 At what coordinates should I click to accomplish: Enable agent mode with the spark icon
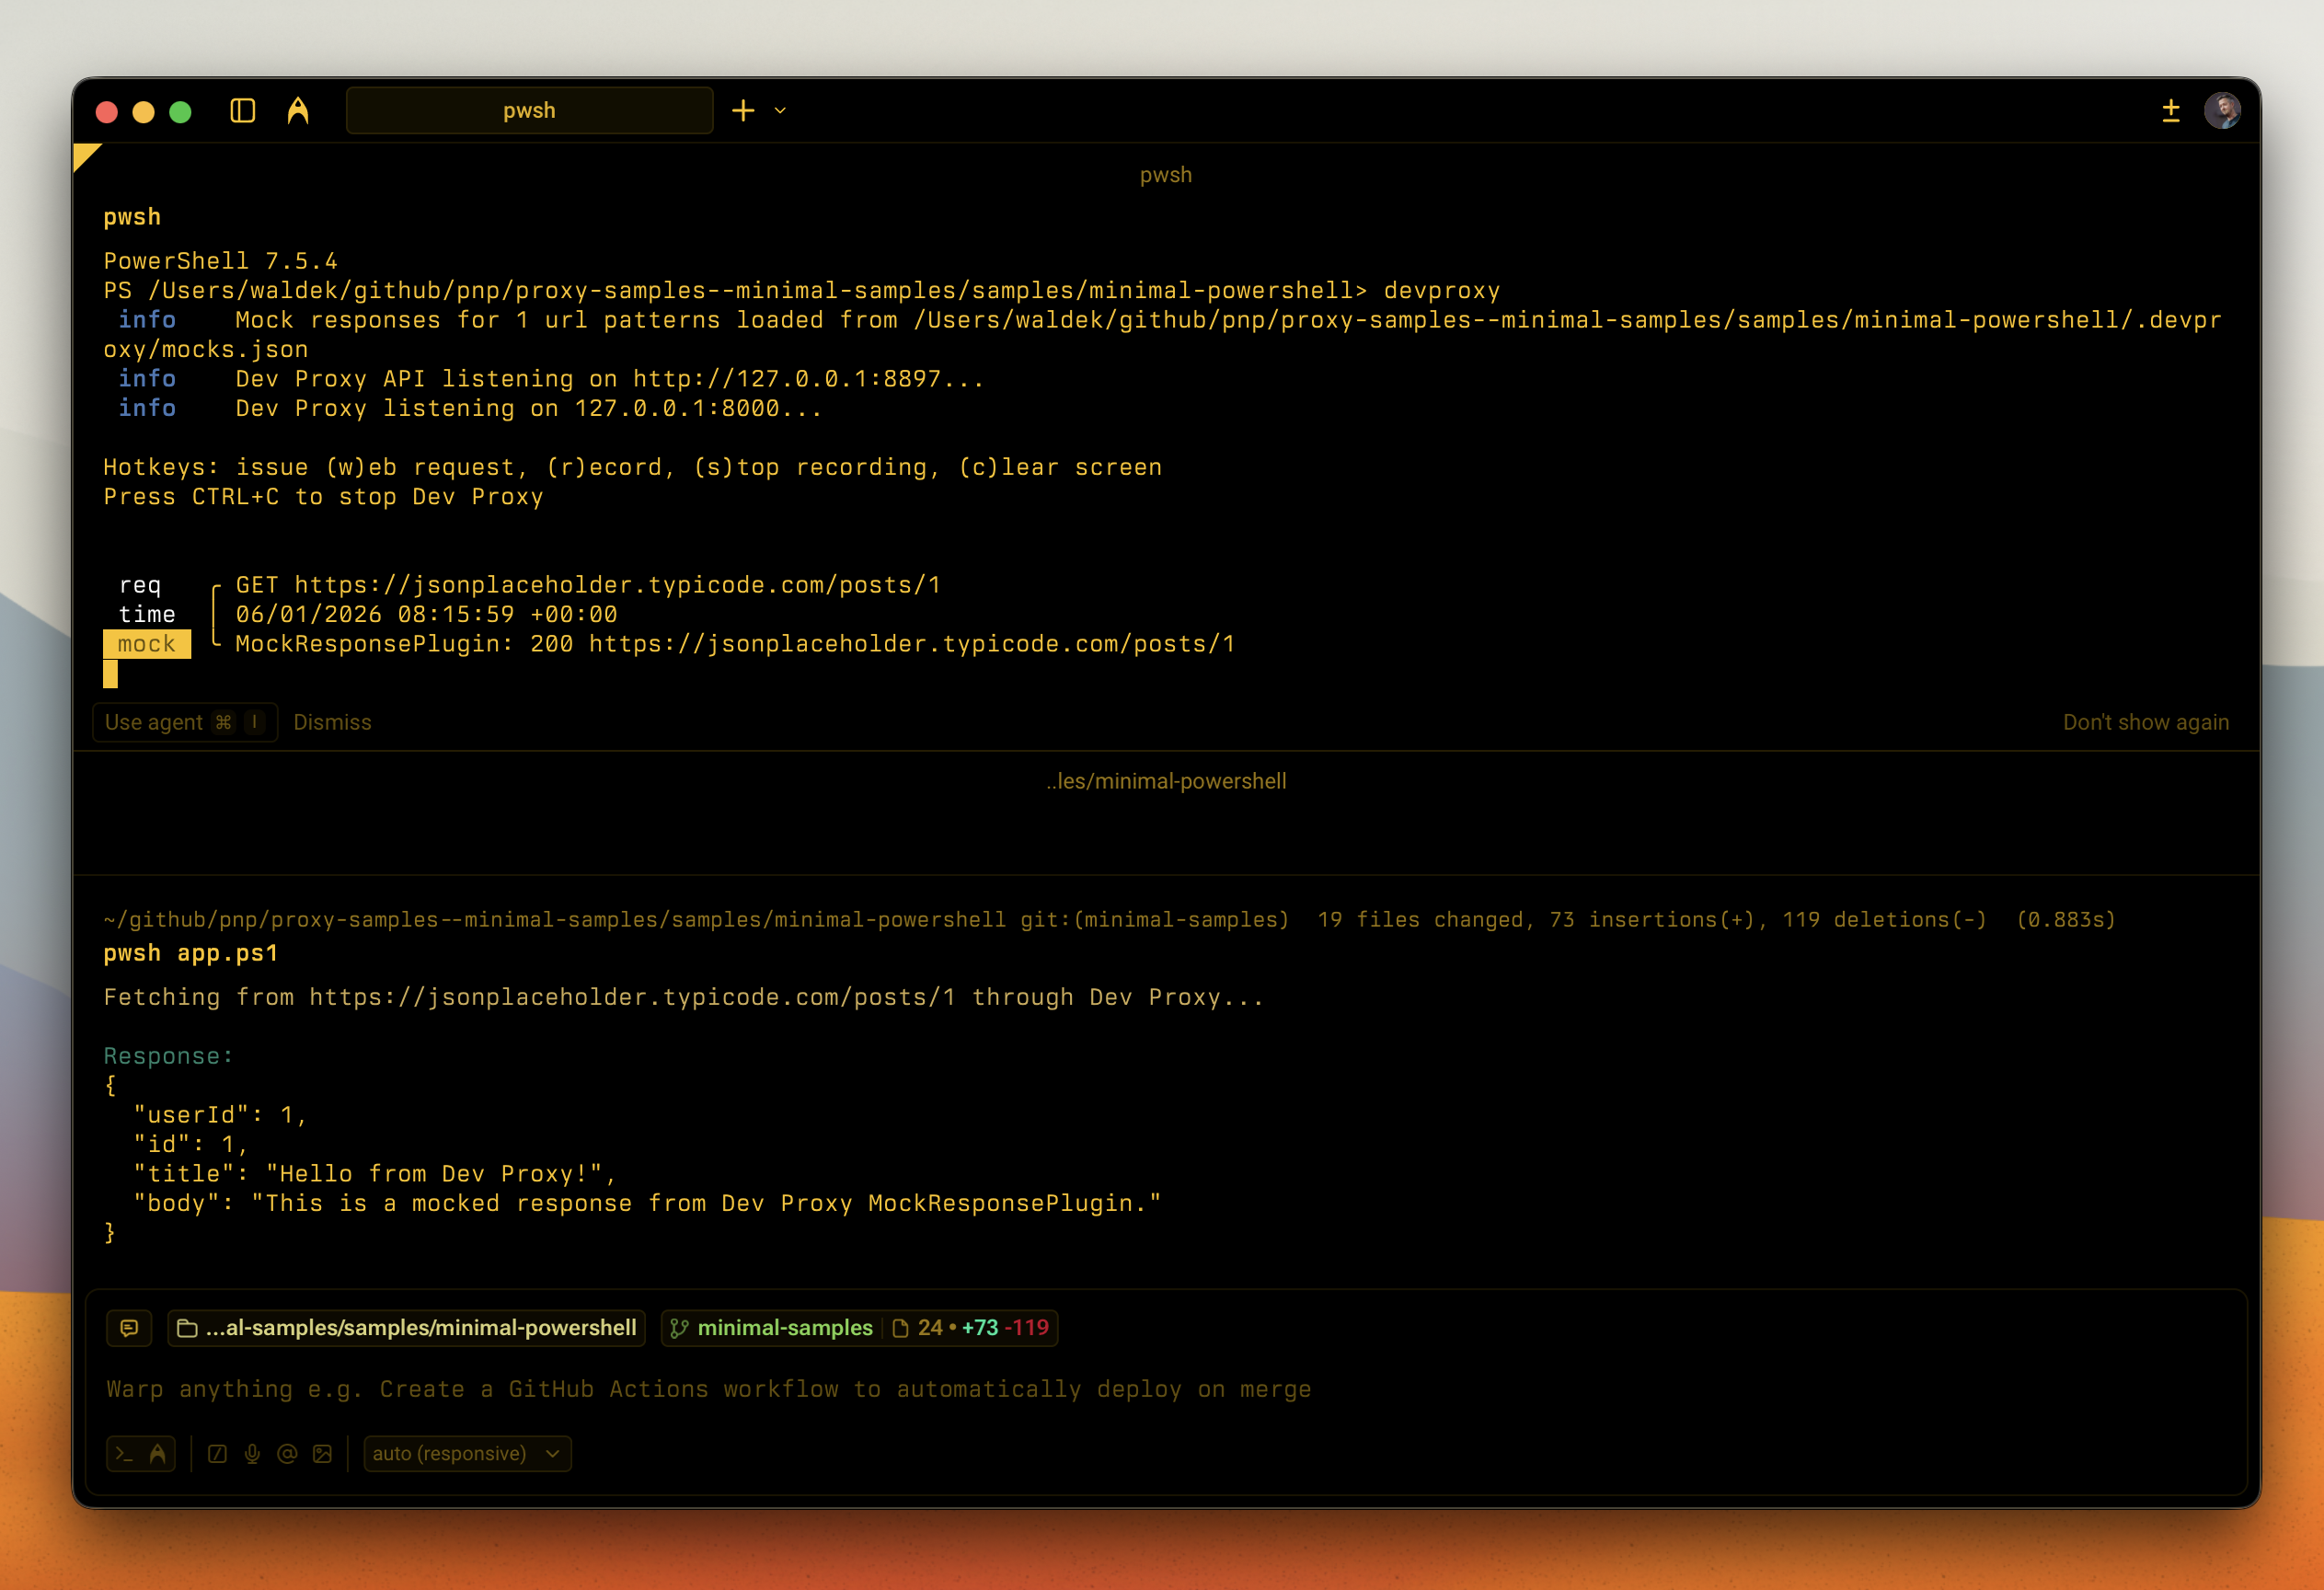click(158, 1453)
